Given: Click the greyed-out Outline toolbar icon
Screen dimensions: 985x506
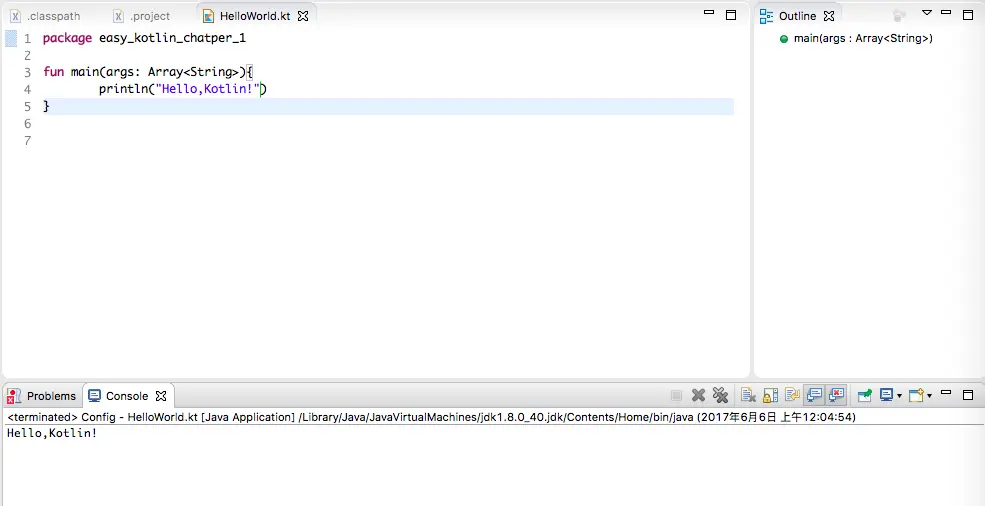Looking at the screenshot, I should click(899, 15).
